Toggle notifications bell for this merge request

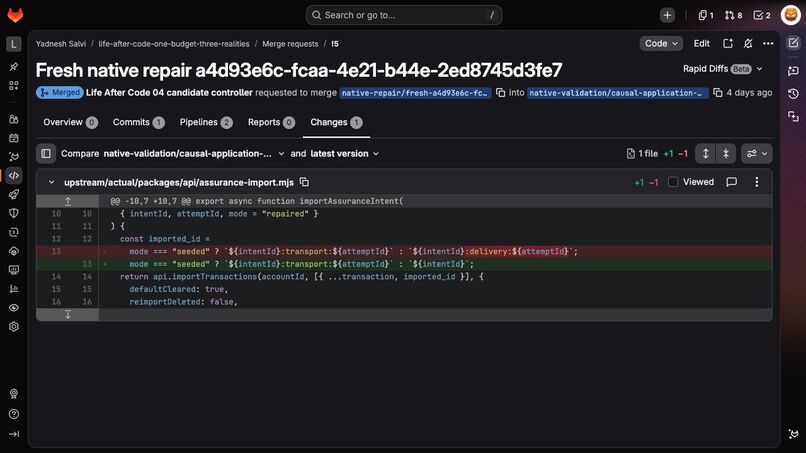(748, 44)
